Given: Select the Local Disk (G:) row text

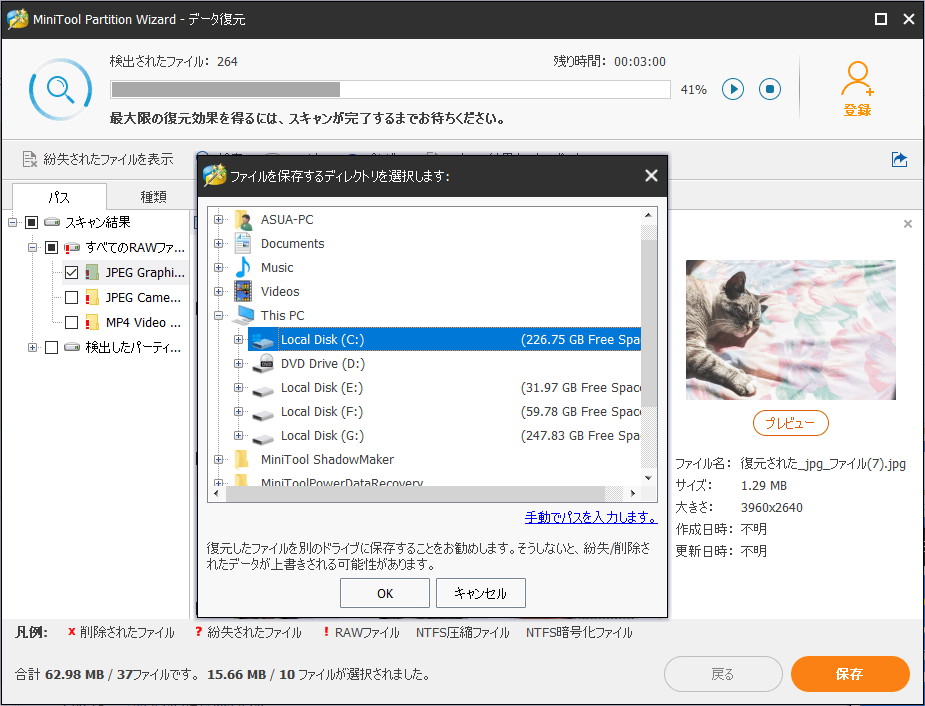Looking at the screenshot, I should pyautogui.click(x=322, y=436).
